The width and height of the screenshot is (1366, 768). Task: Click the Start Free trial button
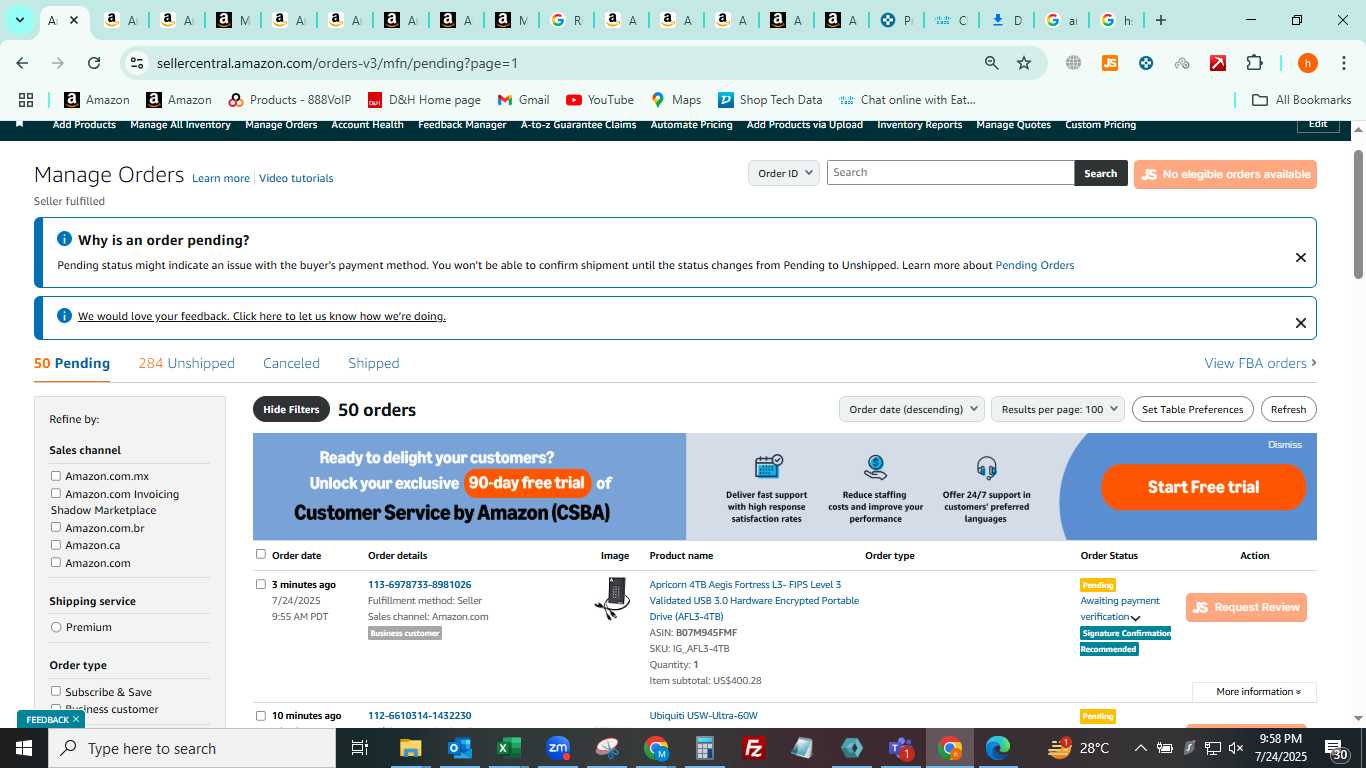[1204, 487]
